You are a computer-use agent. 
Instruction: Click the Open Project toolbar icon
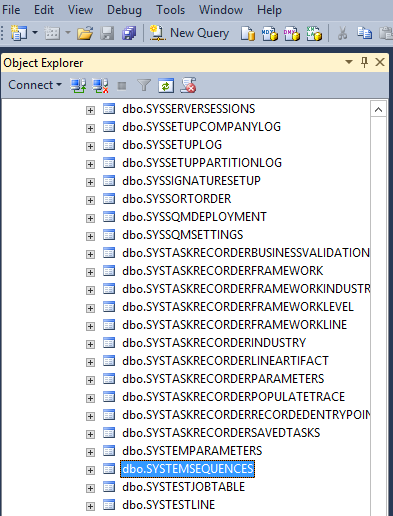pos(52,33)
